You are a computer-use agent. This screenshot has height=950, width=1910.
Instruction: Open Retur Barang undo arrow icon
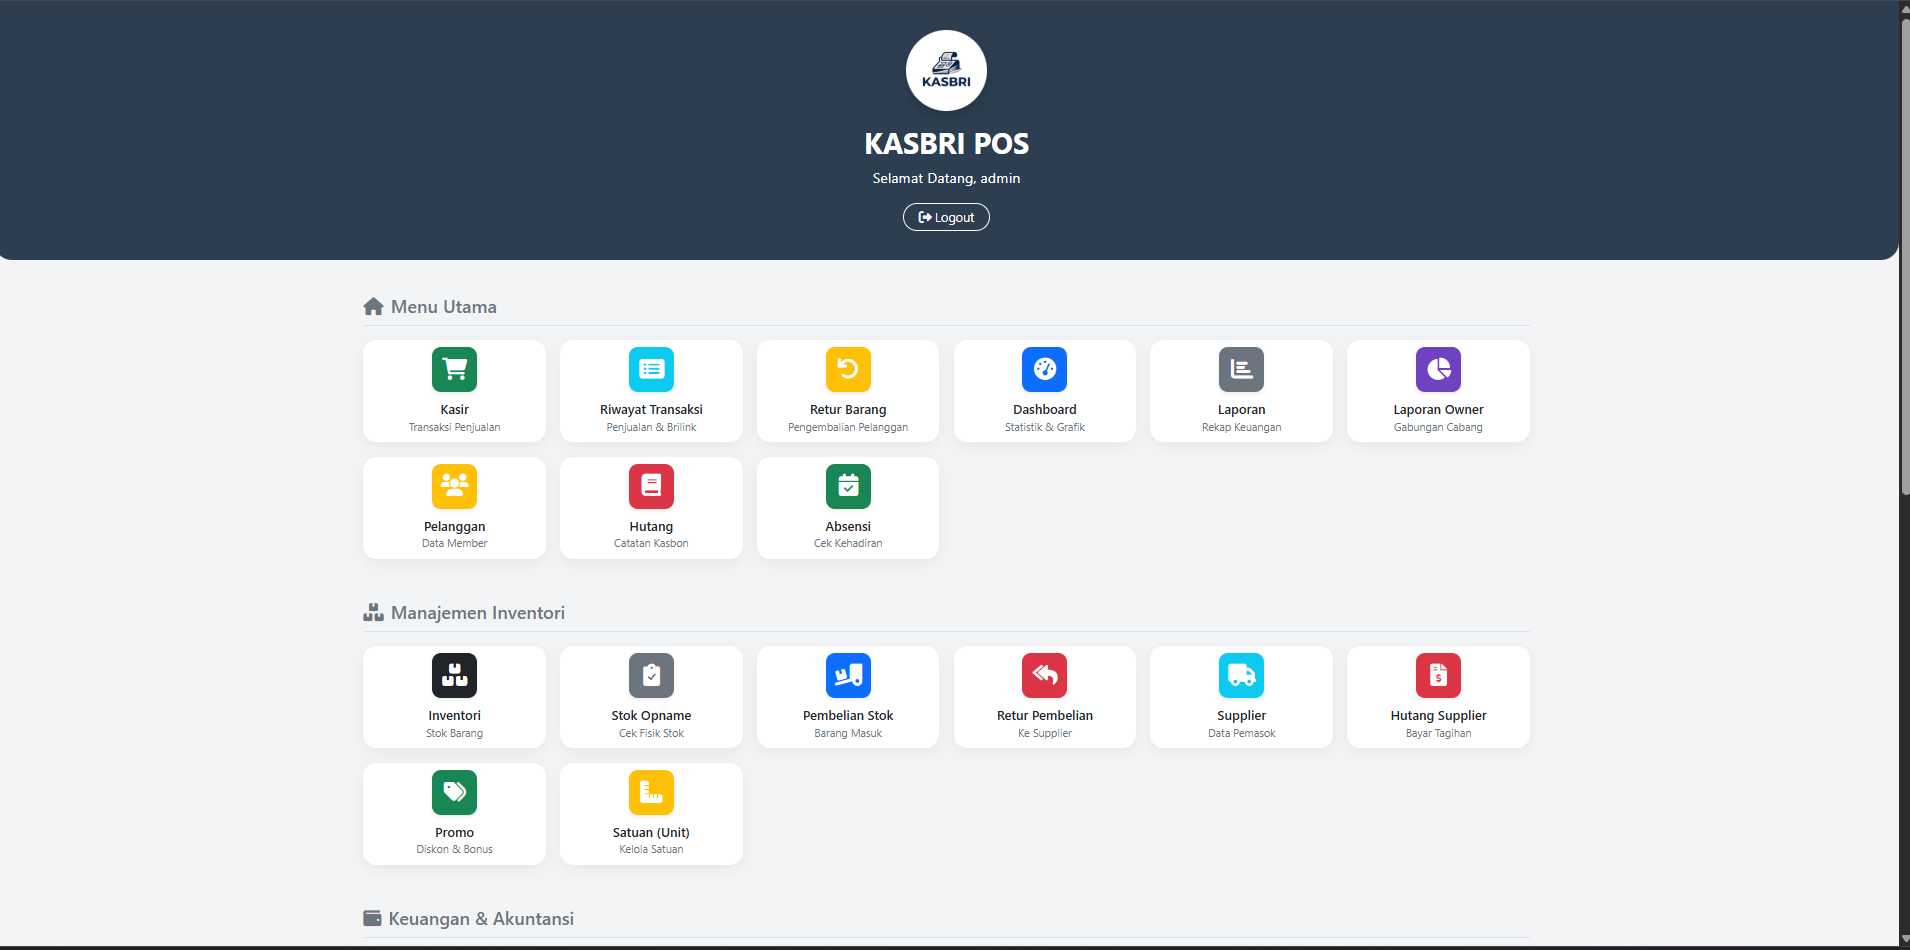[848, 370]
